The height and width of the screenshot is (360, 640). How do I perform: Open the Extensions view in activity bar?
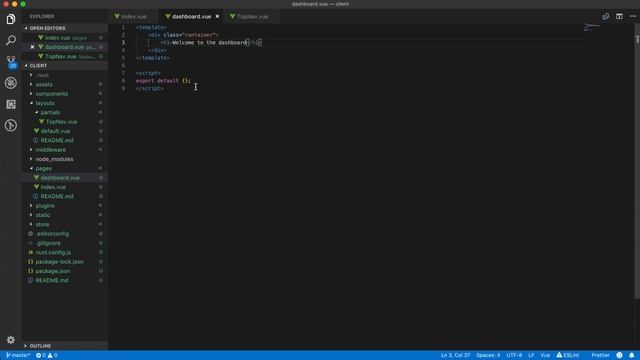(x=11, y=104)
